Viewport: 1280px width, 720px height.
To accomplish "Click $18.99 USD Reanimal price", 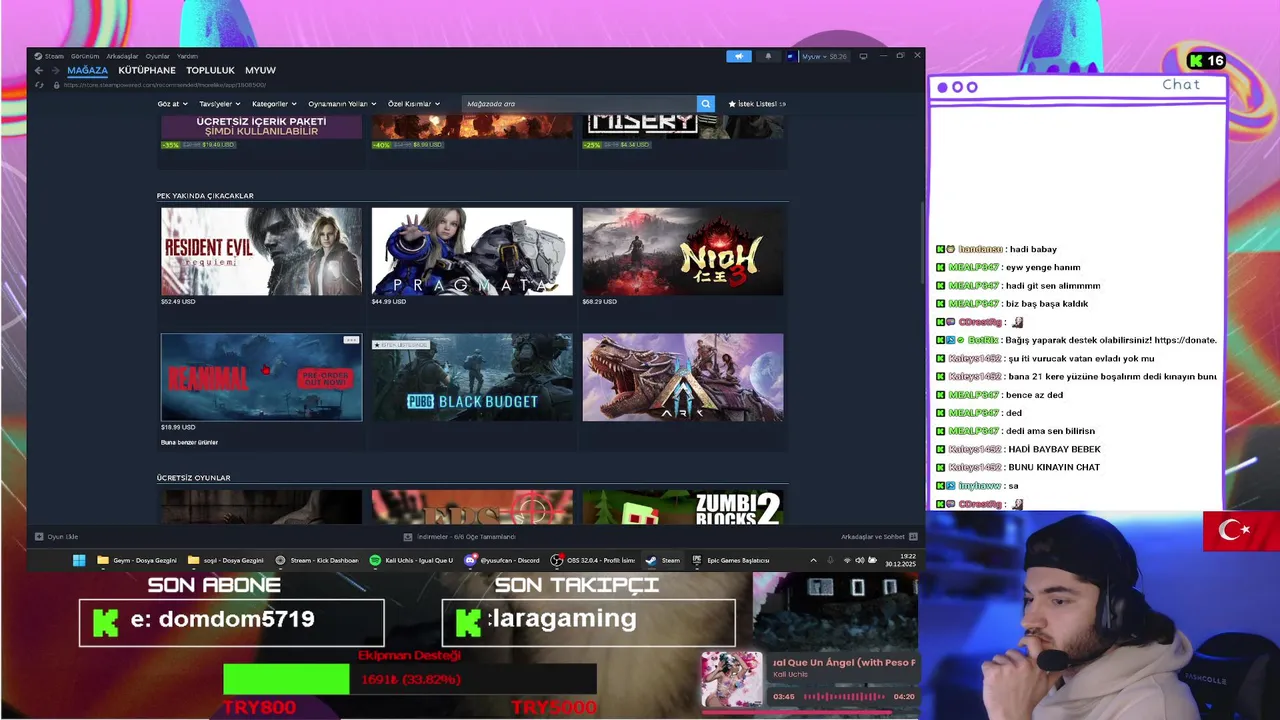I will (x=178, y=427).
